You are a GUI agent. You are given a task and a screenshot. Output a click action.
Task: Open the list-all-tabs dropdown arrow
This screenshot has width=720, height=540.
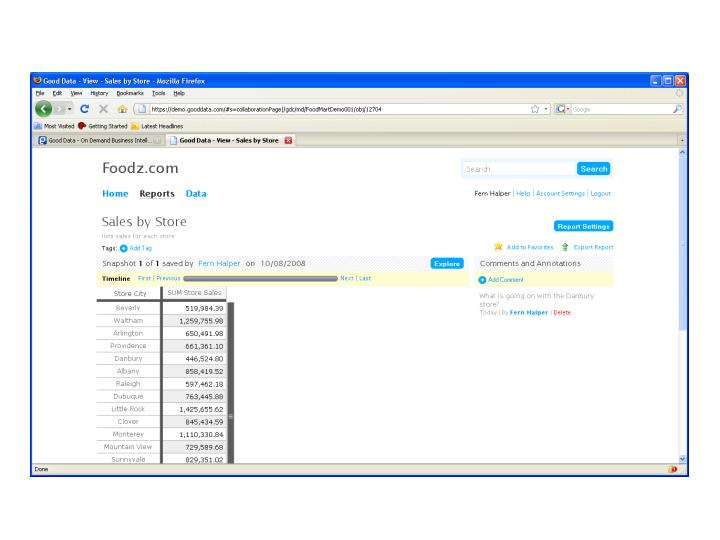click(x=682, y=140)
